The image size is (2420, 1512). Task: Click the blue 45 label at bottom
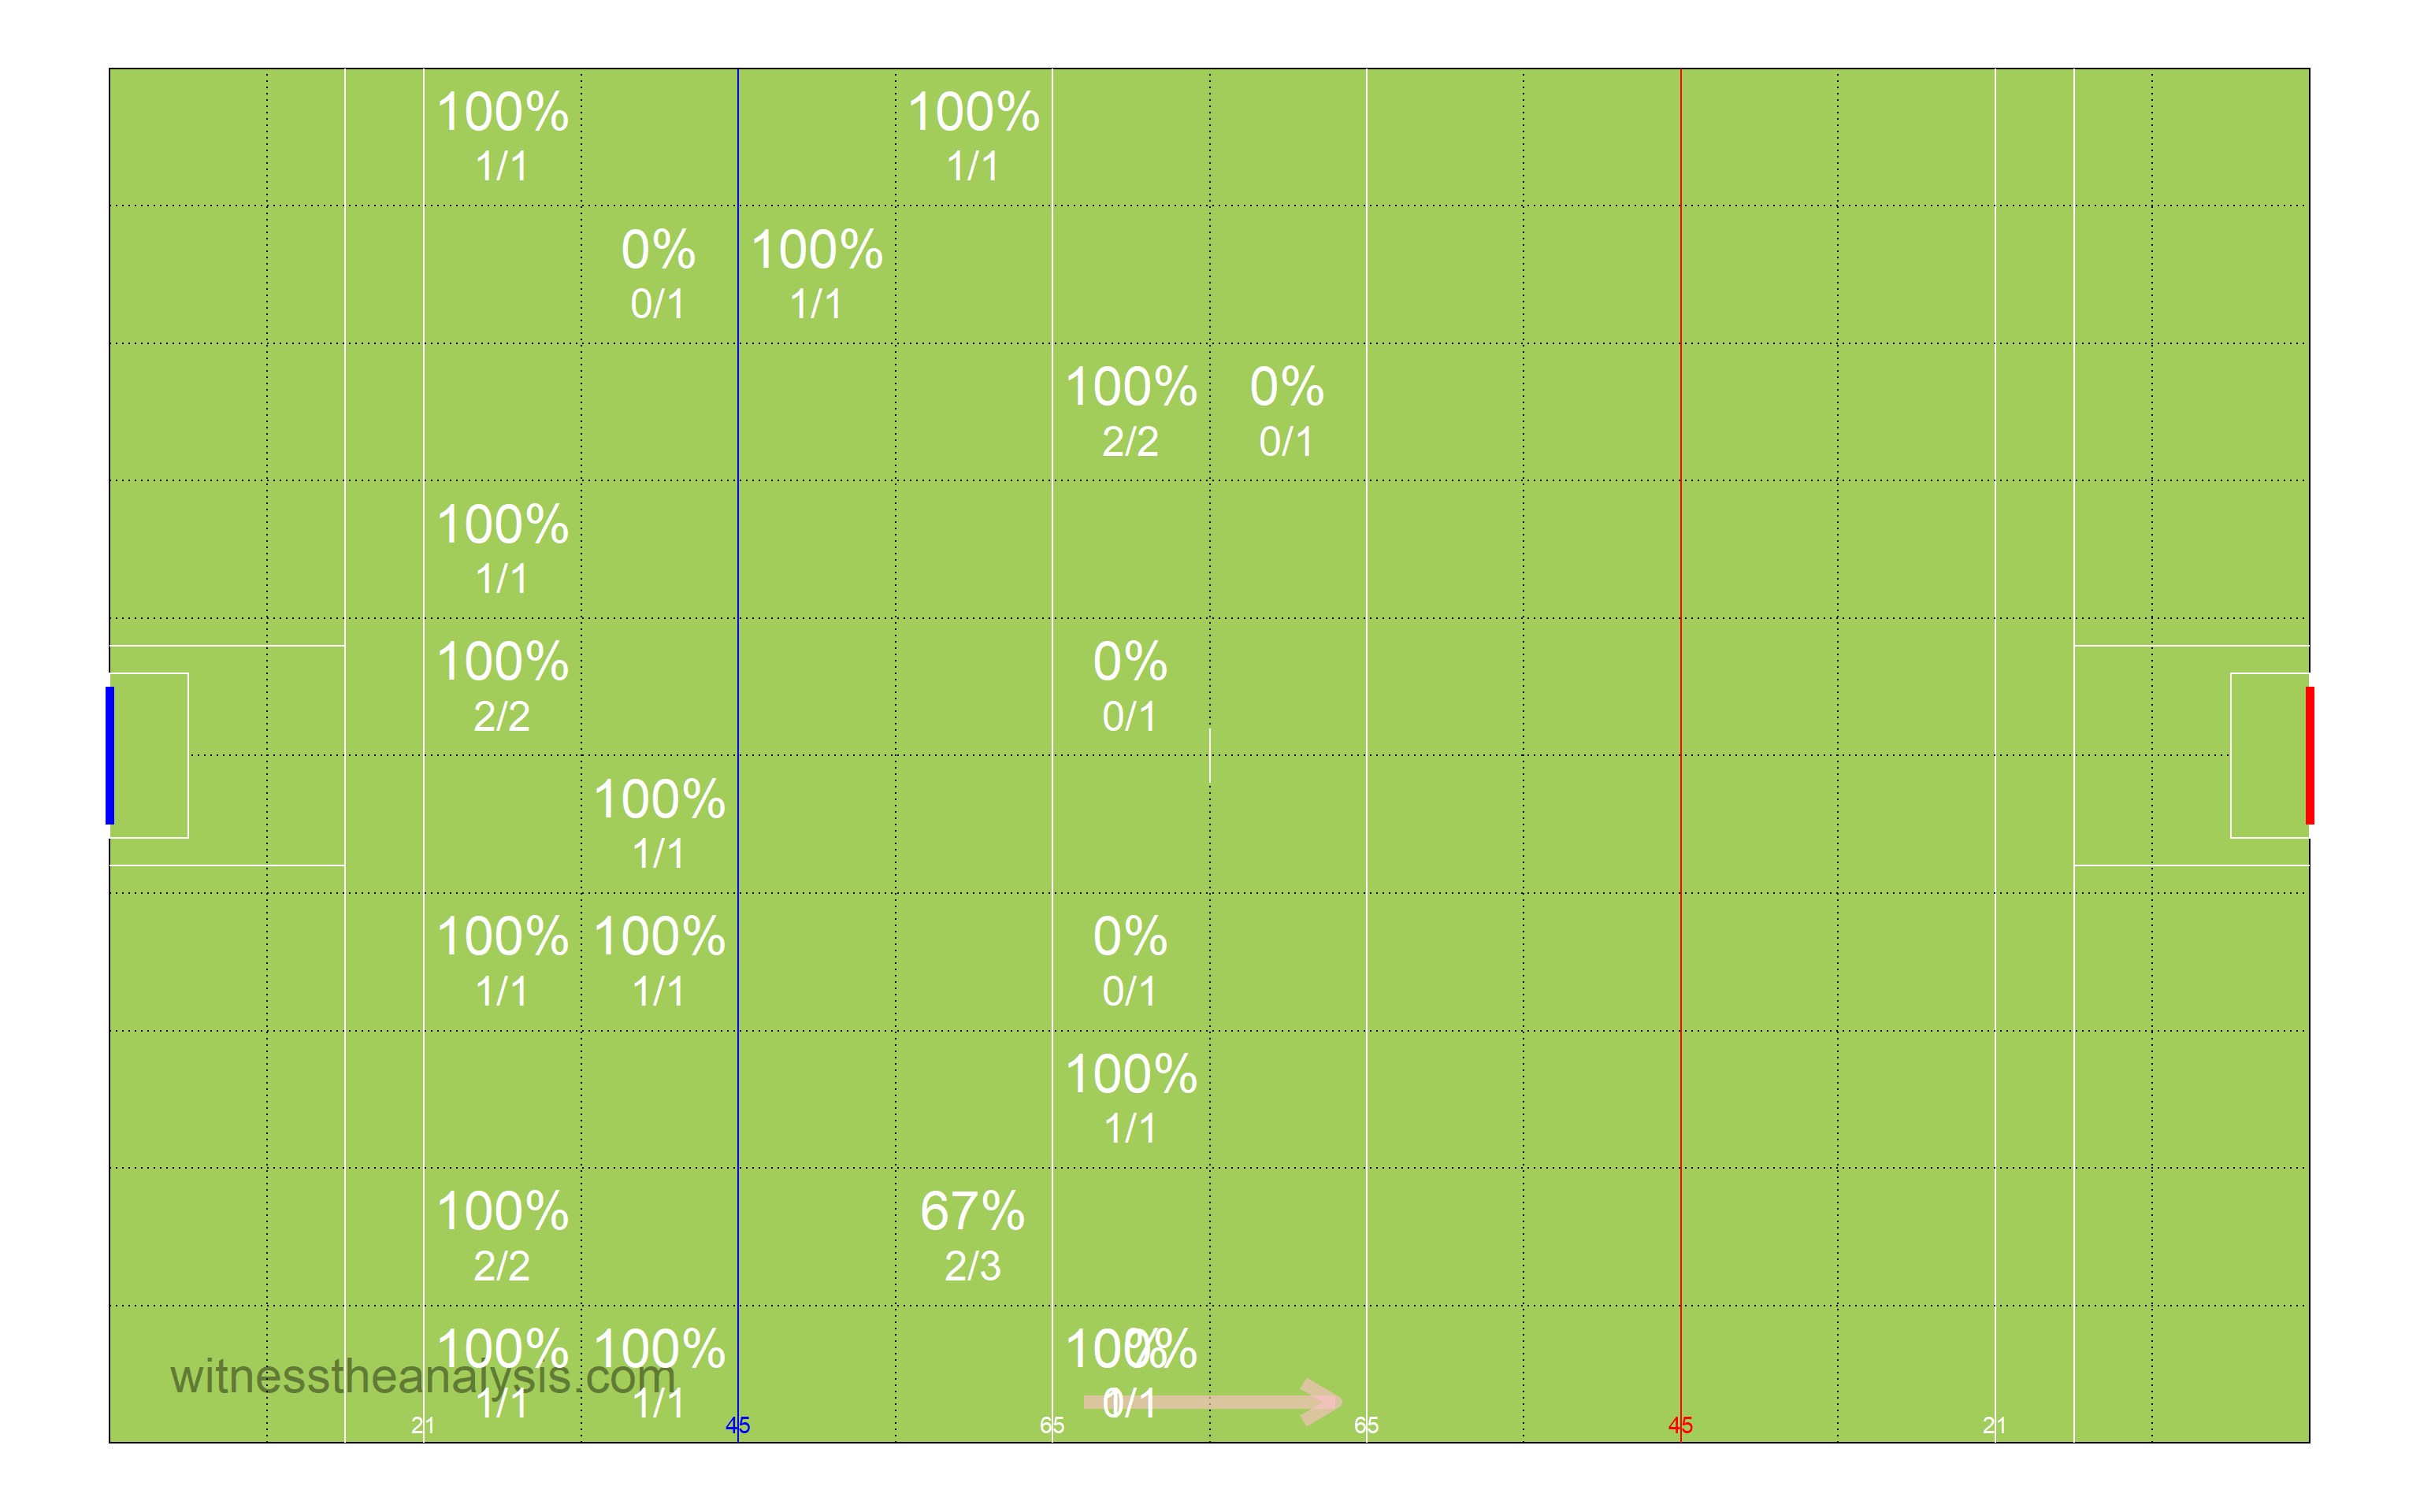coord(738,1426)
